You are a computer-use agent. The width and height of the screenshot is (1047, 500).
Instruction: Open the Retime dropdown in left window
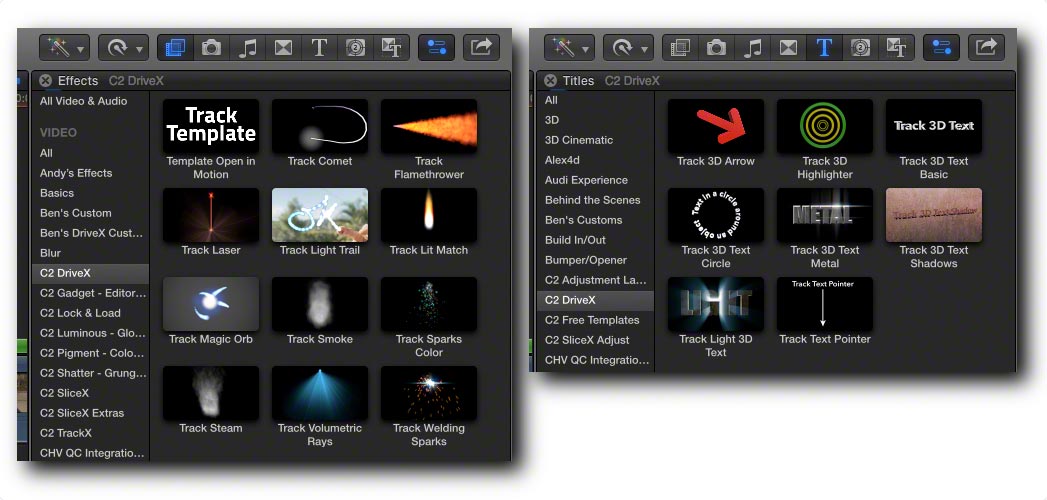[124, 47]
